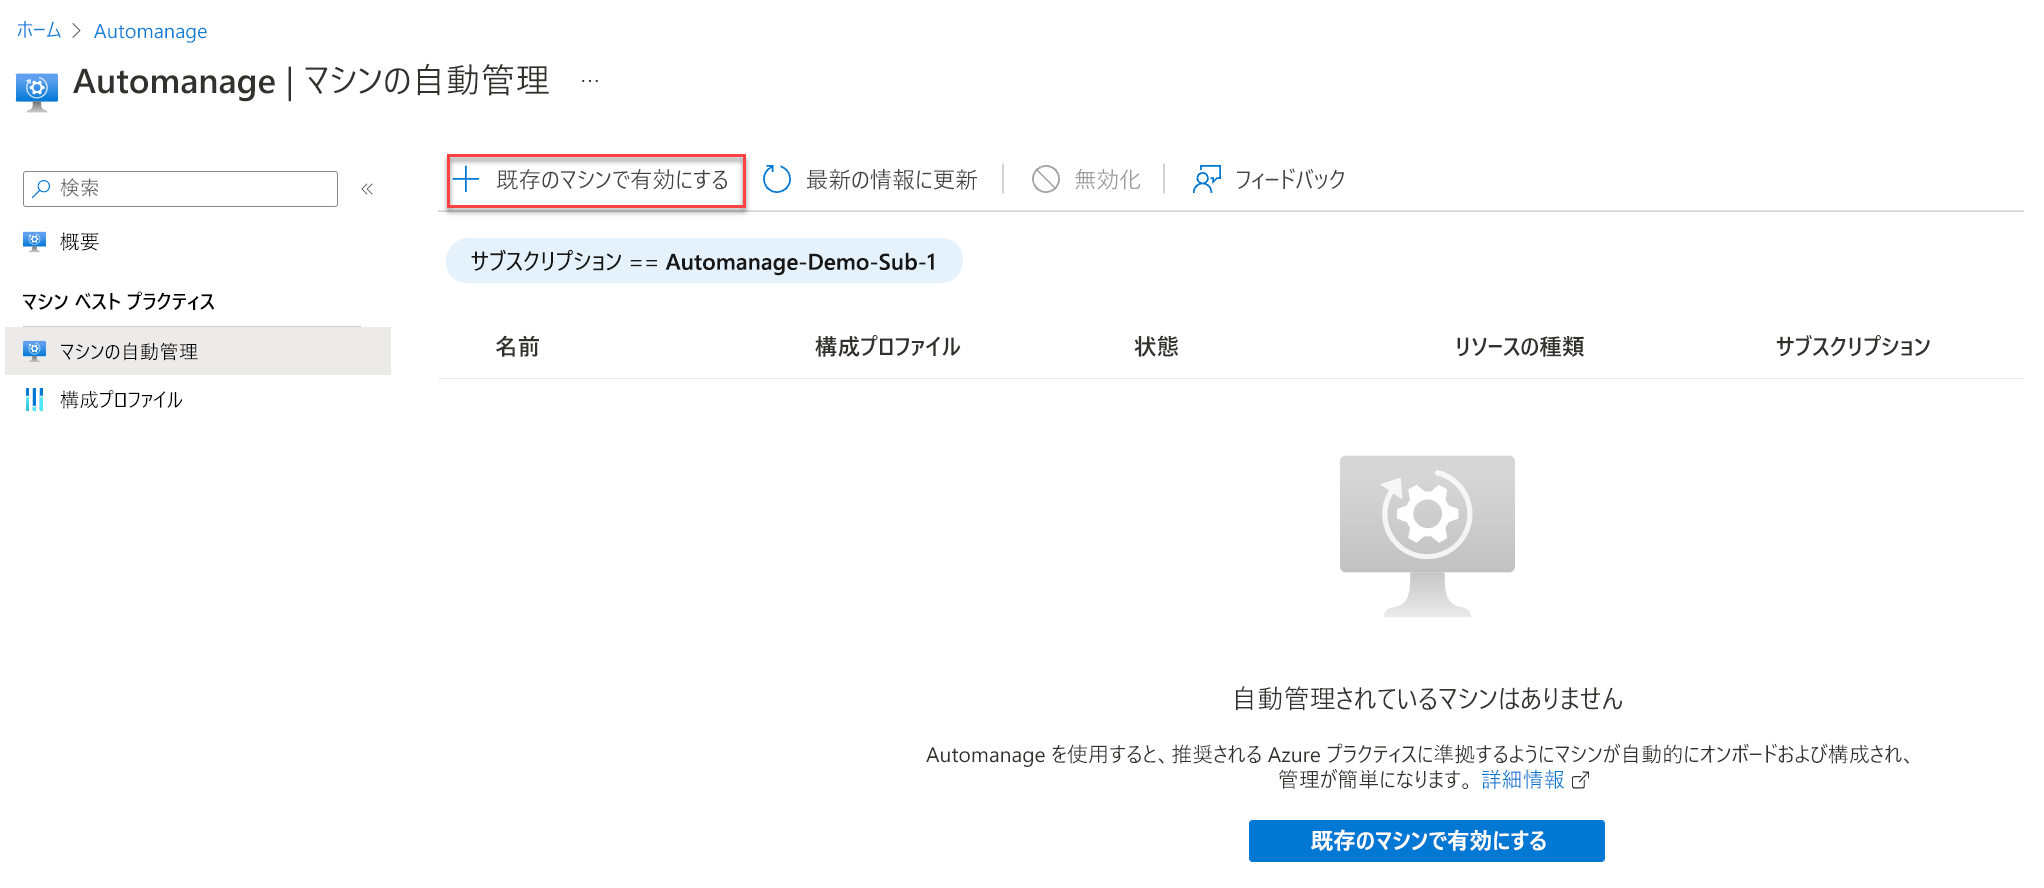Click the 無効化 toolbar item
Viewport: 2044px width, 888px height.
(1086, 180)
